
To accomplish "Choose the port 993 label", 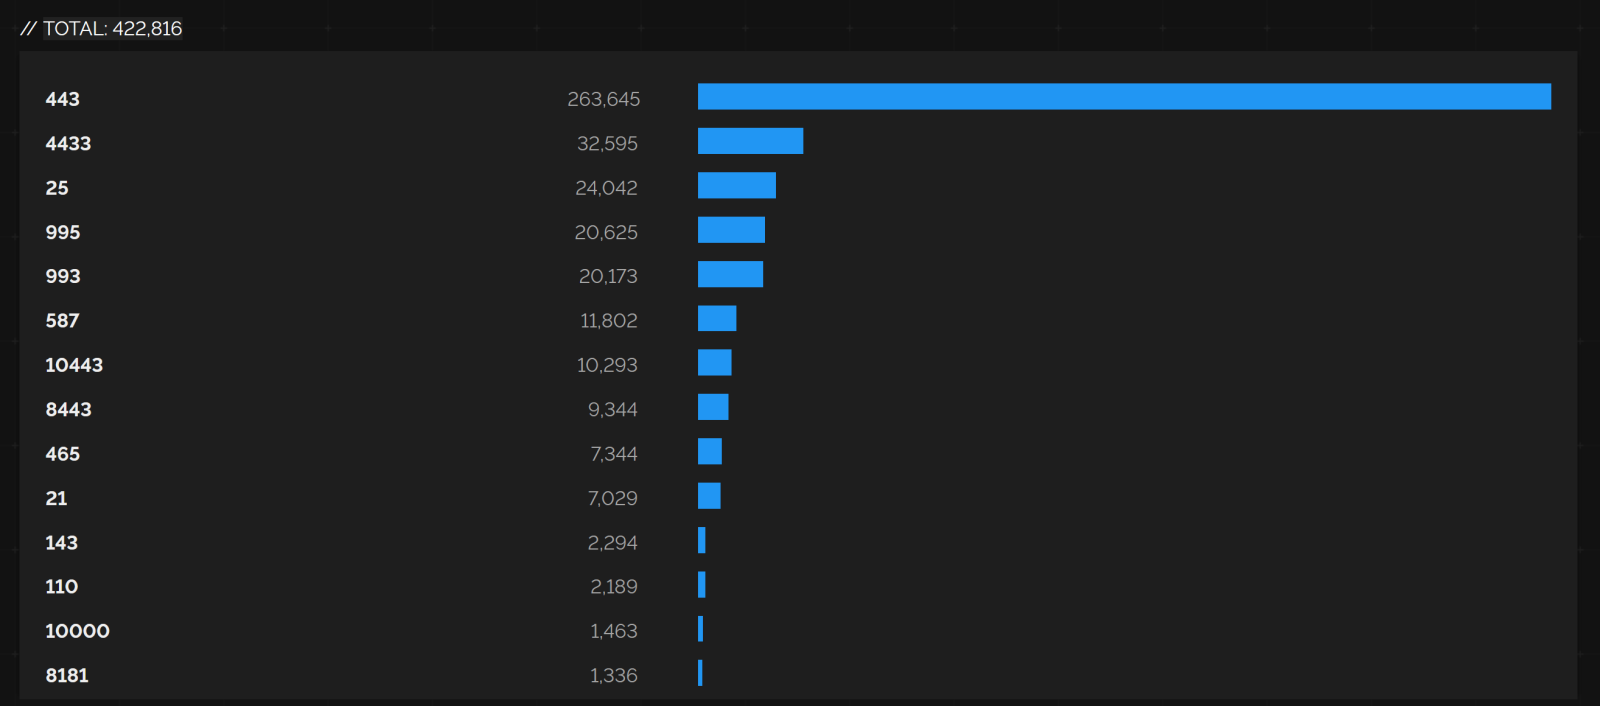I will [x=62, y=276].
